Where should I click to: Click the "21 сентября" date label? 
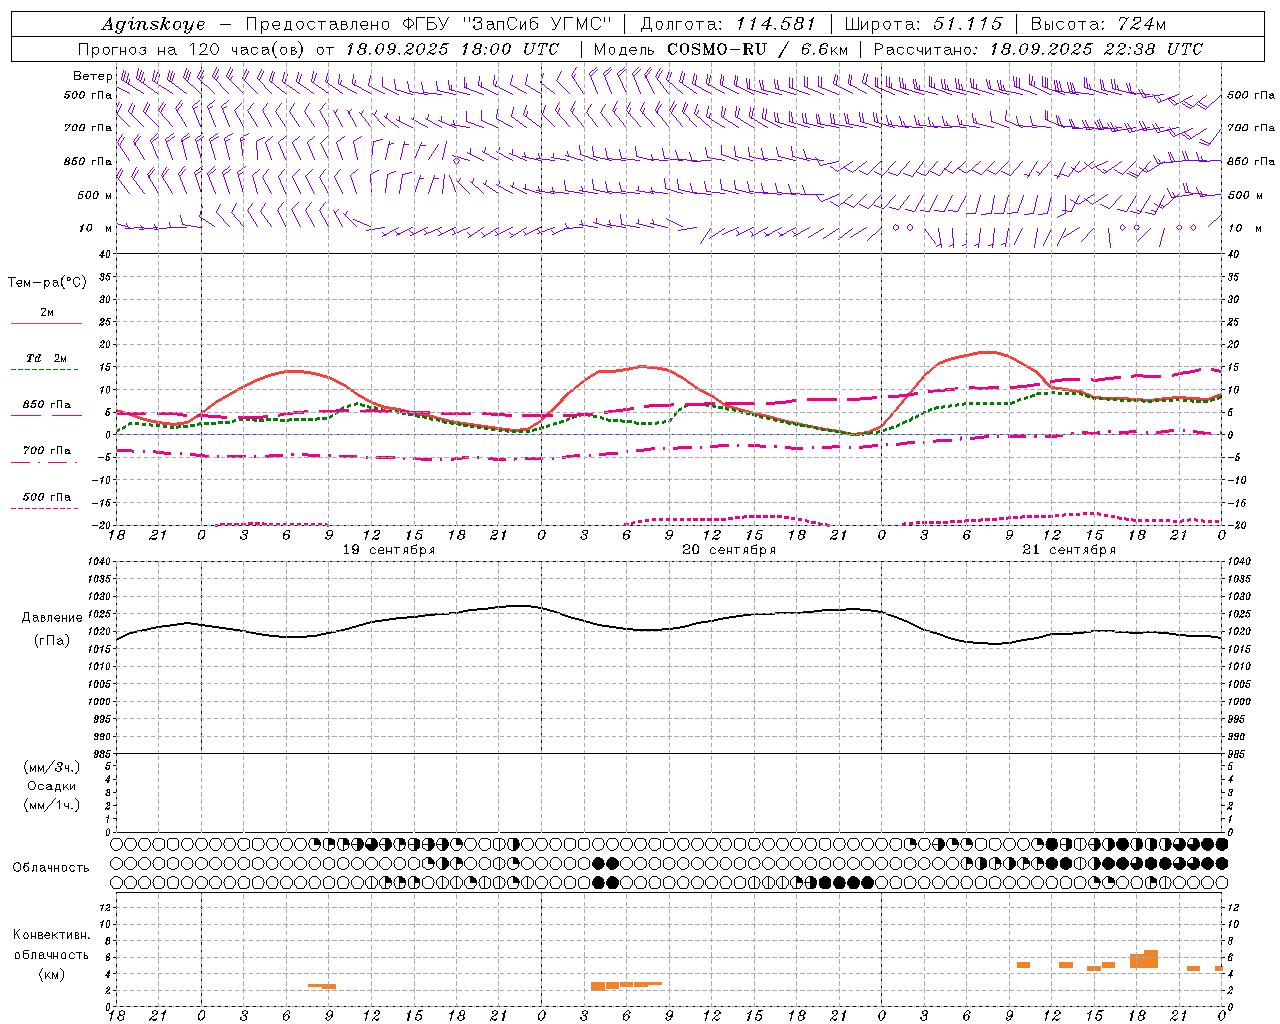click(x=1069, y=550)
